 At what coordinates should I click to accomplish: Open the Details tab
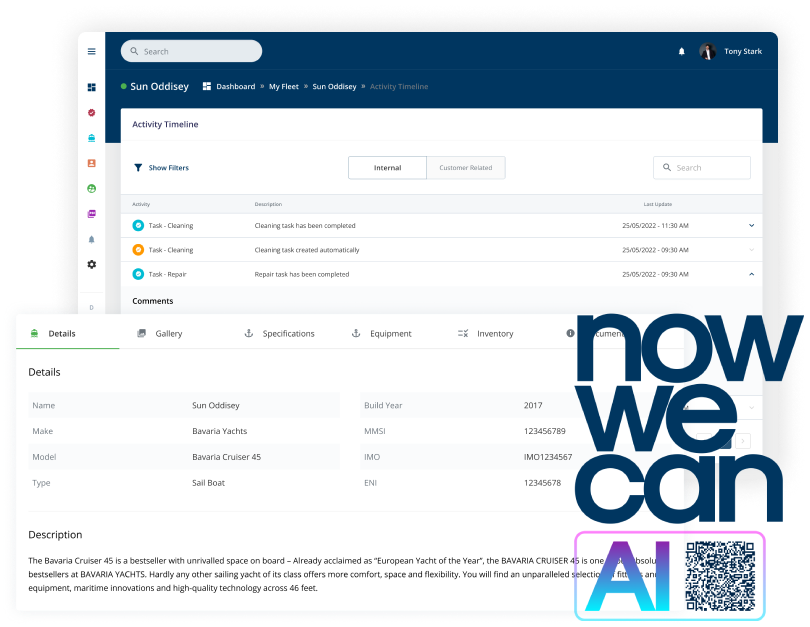(68, 334)
